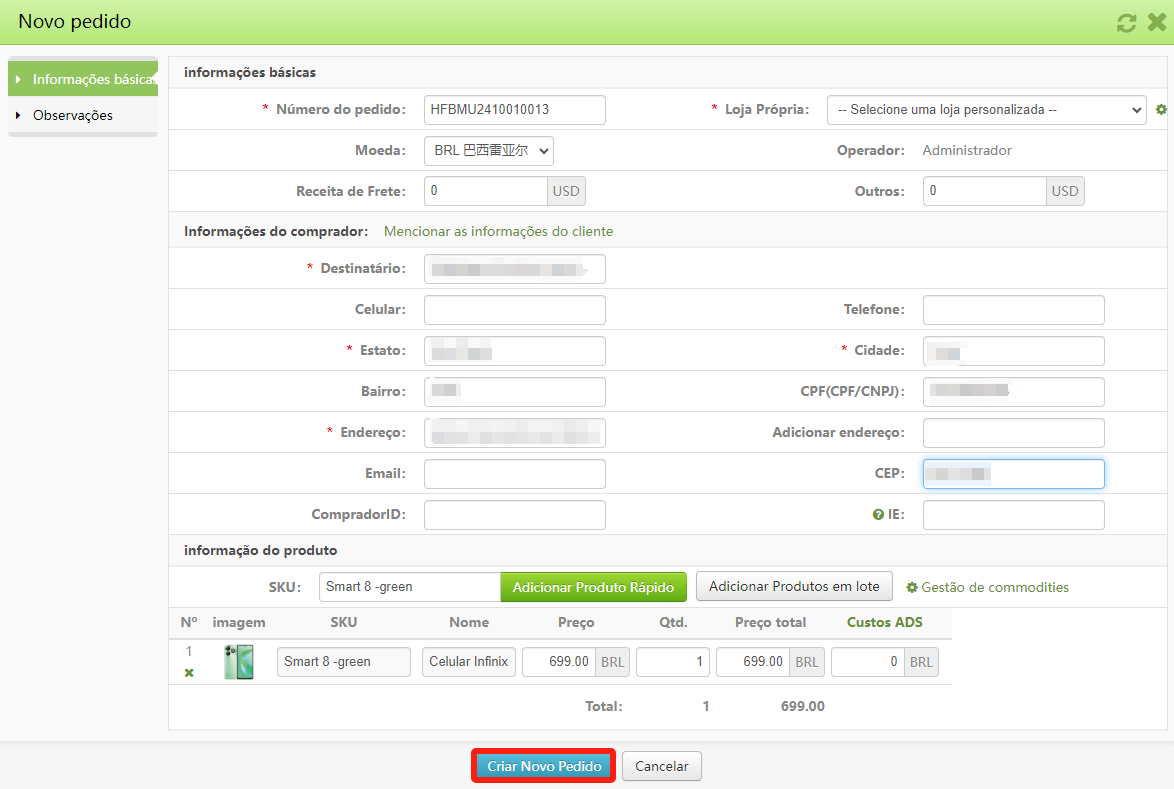The image size is (1174, 789).
Task: Click Criar Novo Pedido button
Action: point(543,765)
